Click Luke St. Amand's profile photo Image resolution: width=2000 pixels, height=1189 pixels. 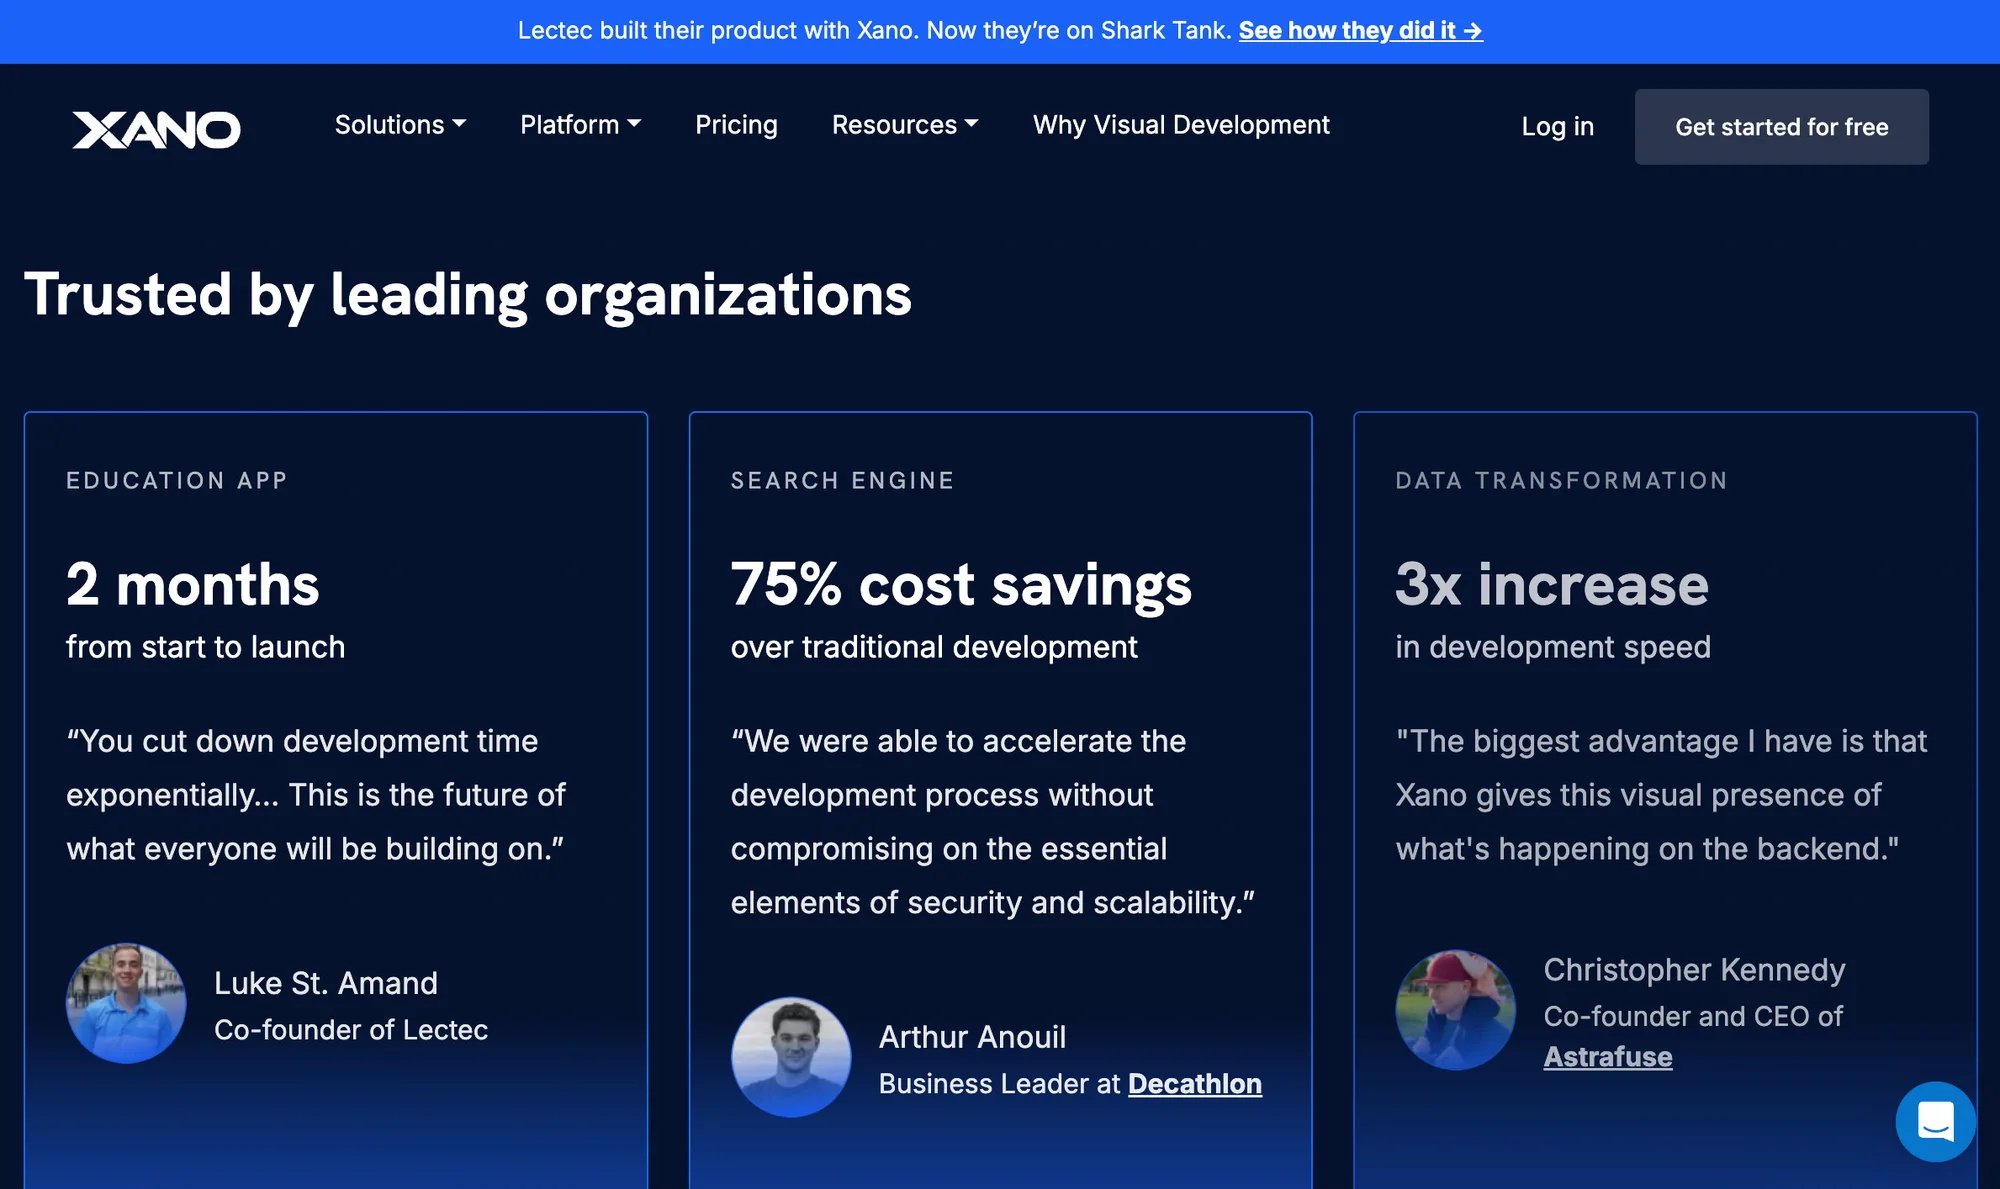(x=126, y=1003)
